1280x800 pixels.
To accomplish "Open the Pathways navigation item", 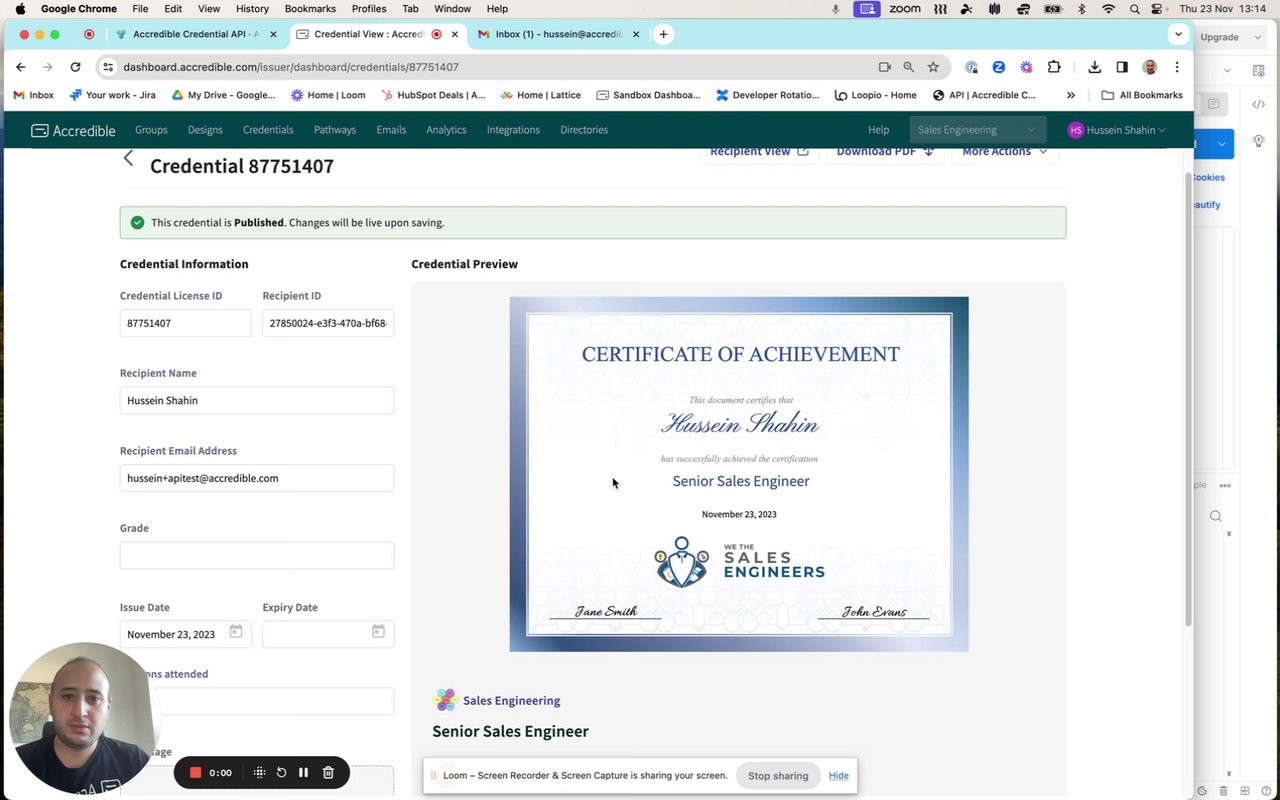I will pos(335,130).
